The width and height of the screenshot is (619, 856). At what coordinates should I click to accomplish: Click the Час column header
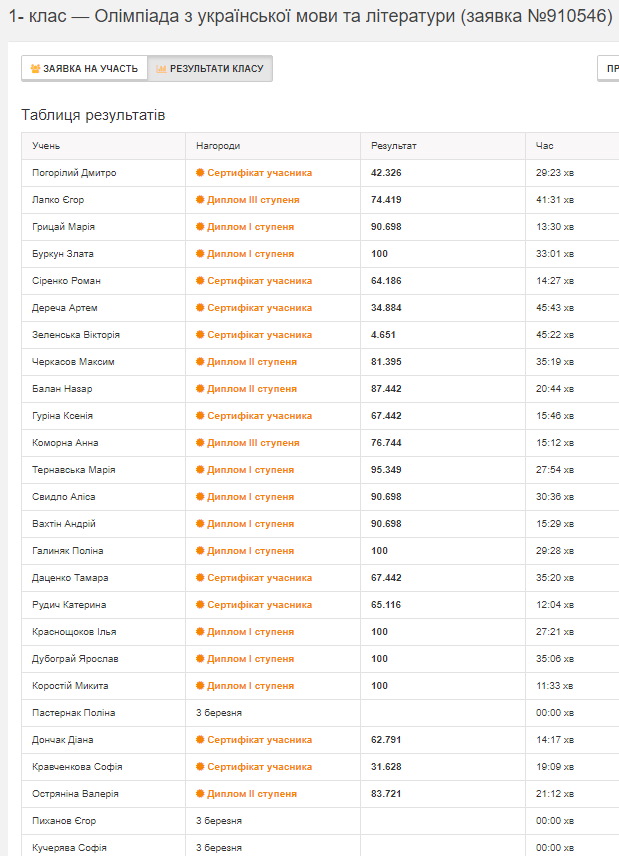[x=544, y=146]
